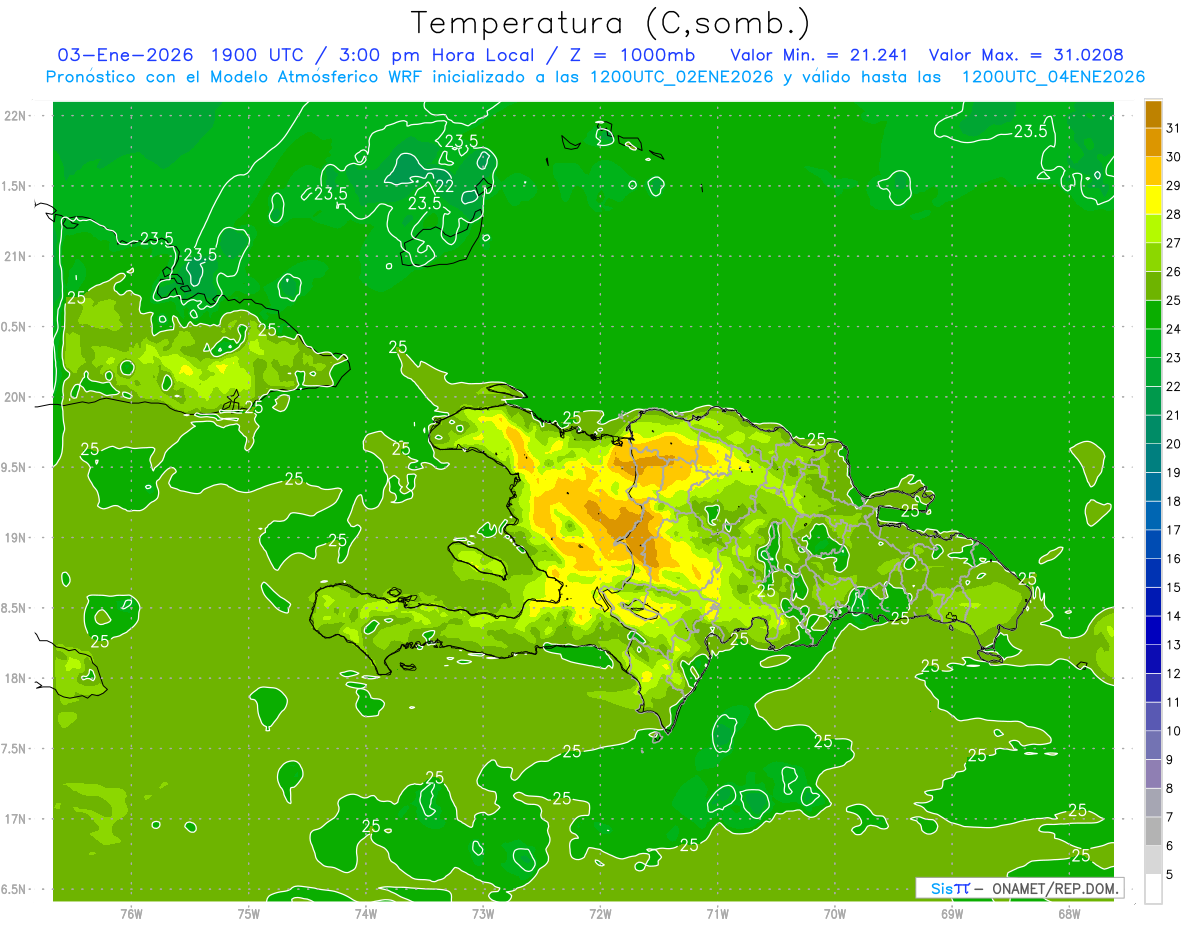Screen dimensions: 1200x927
Task: Click the "72W" longitude axis label
Action: click(600, 913)
